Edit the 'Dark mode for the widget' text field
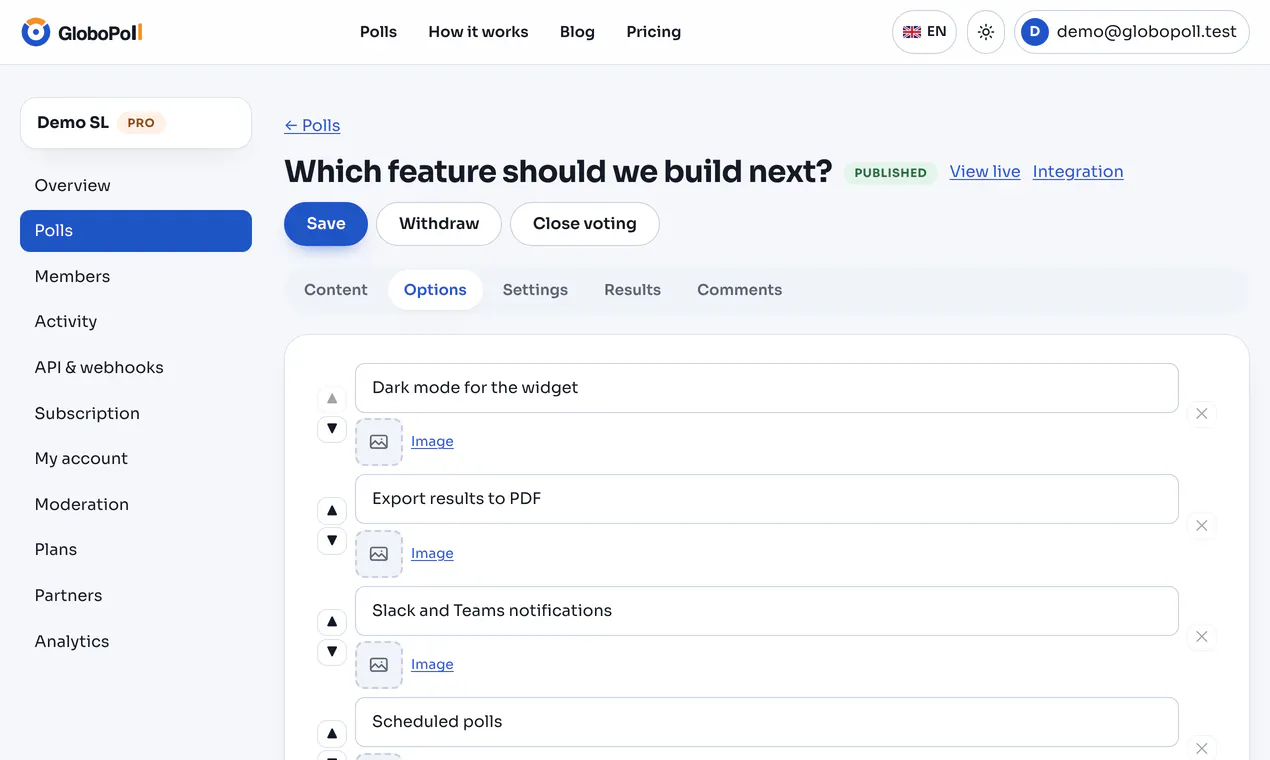 pos(767,388)
